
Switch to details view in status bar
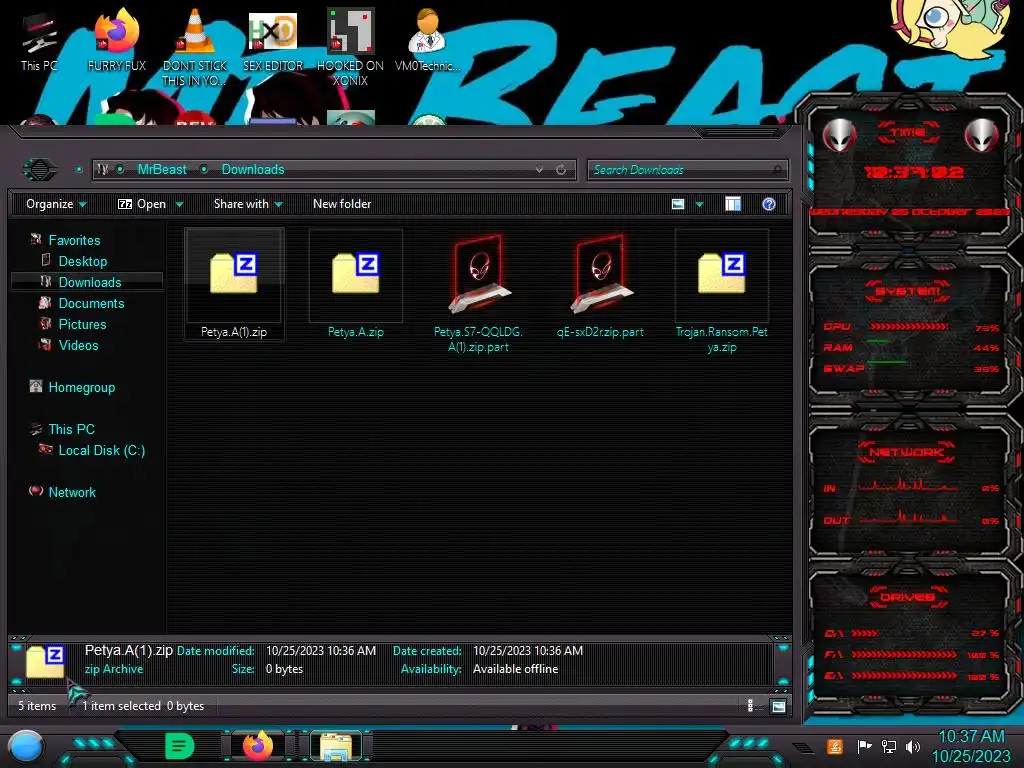pos(750,705)
